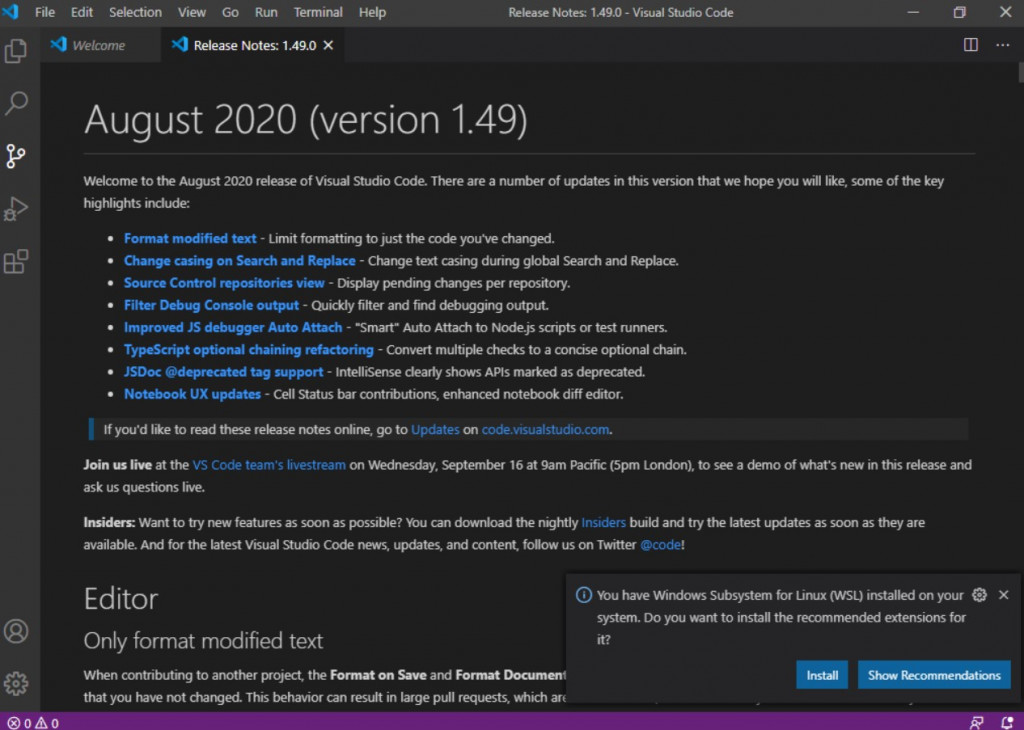This screenshot has width=1024, height=730.
Task: Open the File menu
Action: [x=44, y=12]
